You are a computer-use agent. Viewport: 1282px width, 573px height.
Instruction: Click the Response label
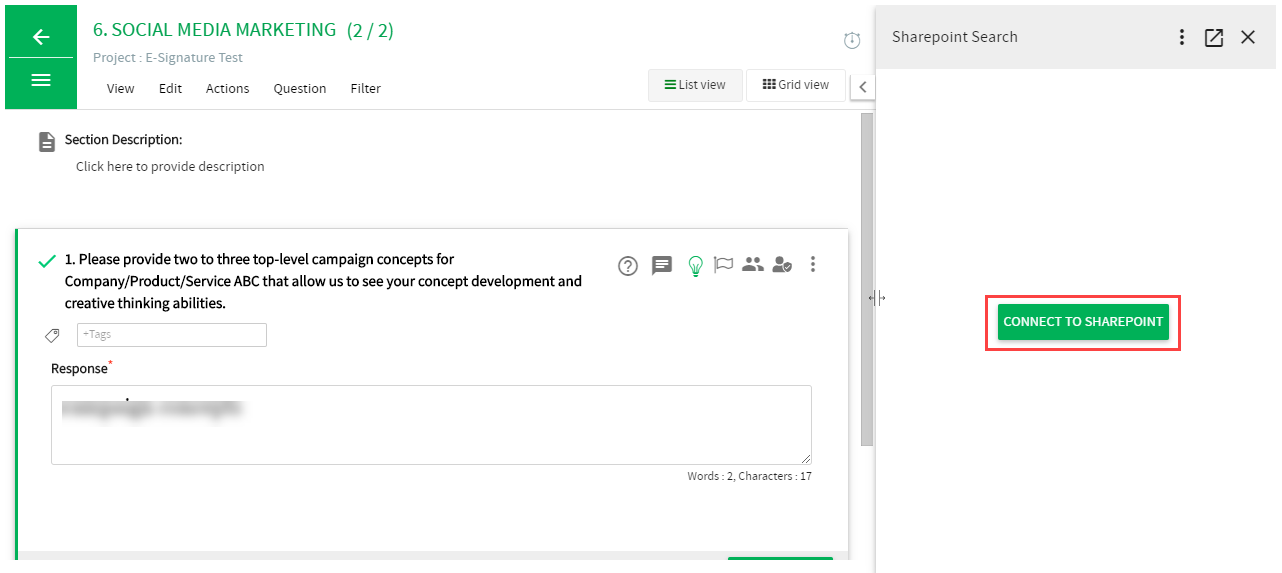(x=79, y=369)
